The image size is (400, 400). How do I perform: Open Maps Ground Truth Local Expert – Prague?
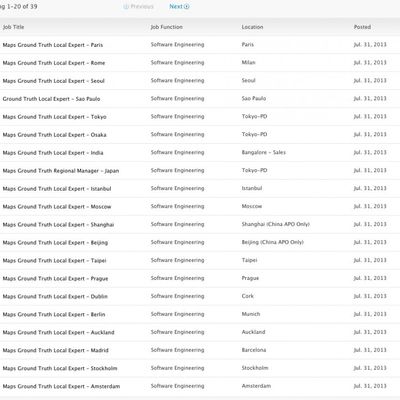pos(55,279)
